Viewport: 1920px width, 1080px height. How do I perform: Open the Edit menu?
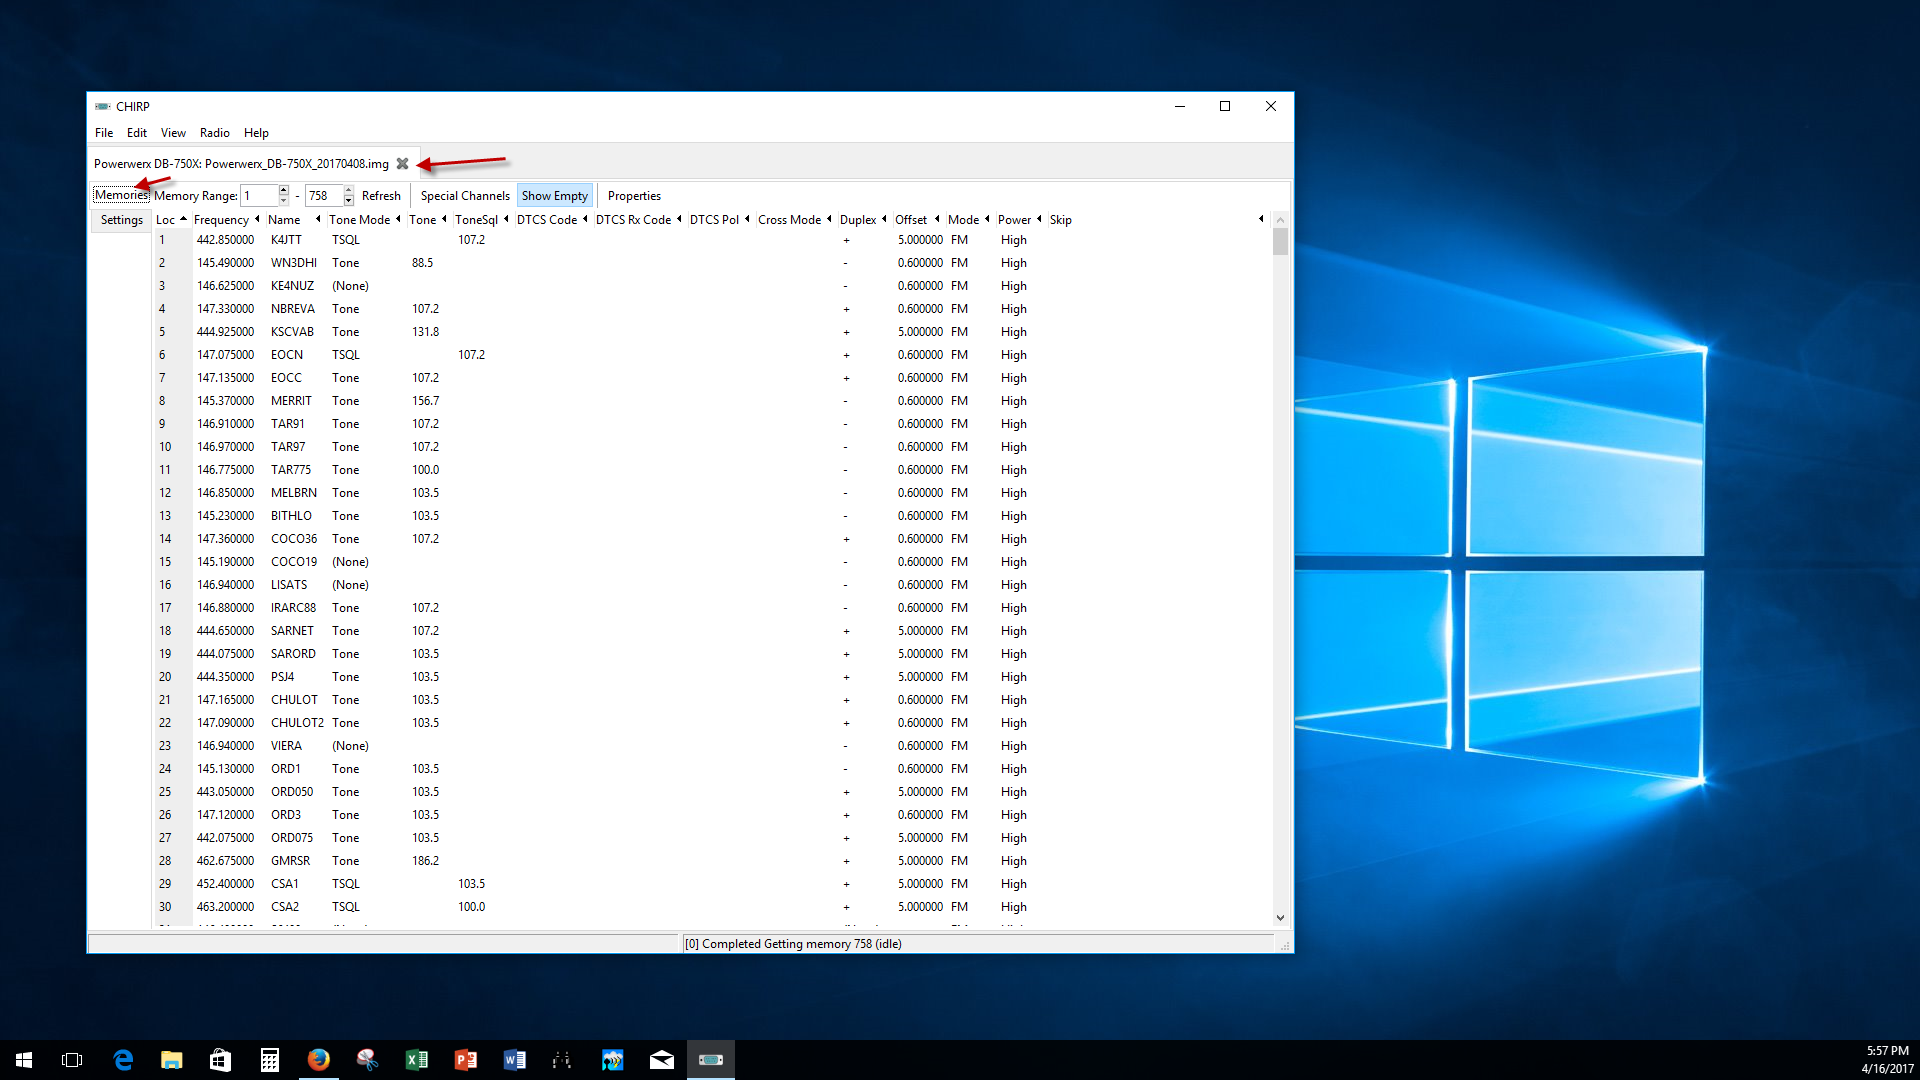click(x=137, y=133)
